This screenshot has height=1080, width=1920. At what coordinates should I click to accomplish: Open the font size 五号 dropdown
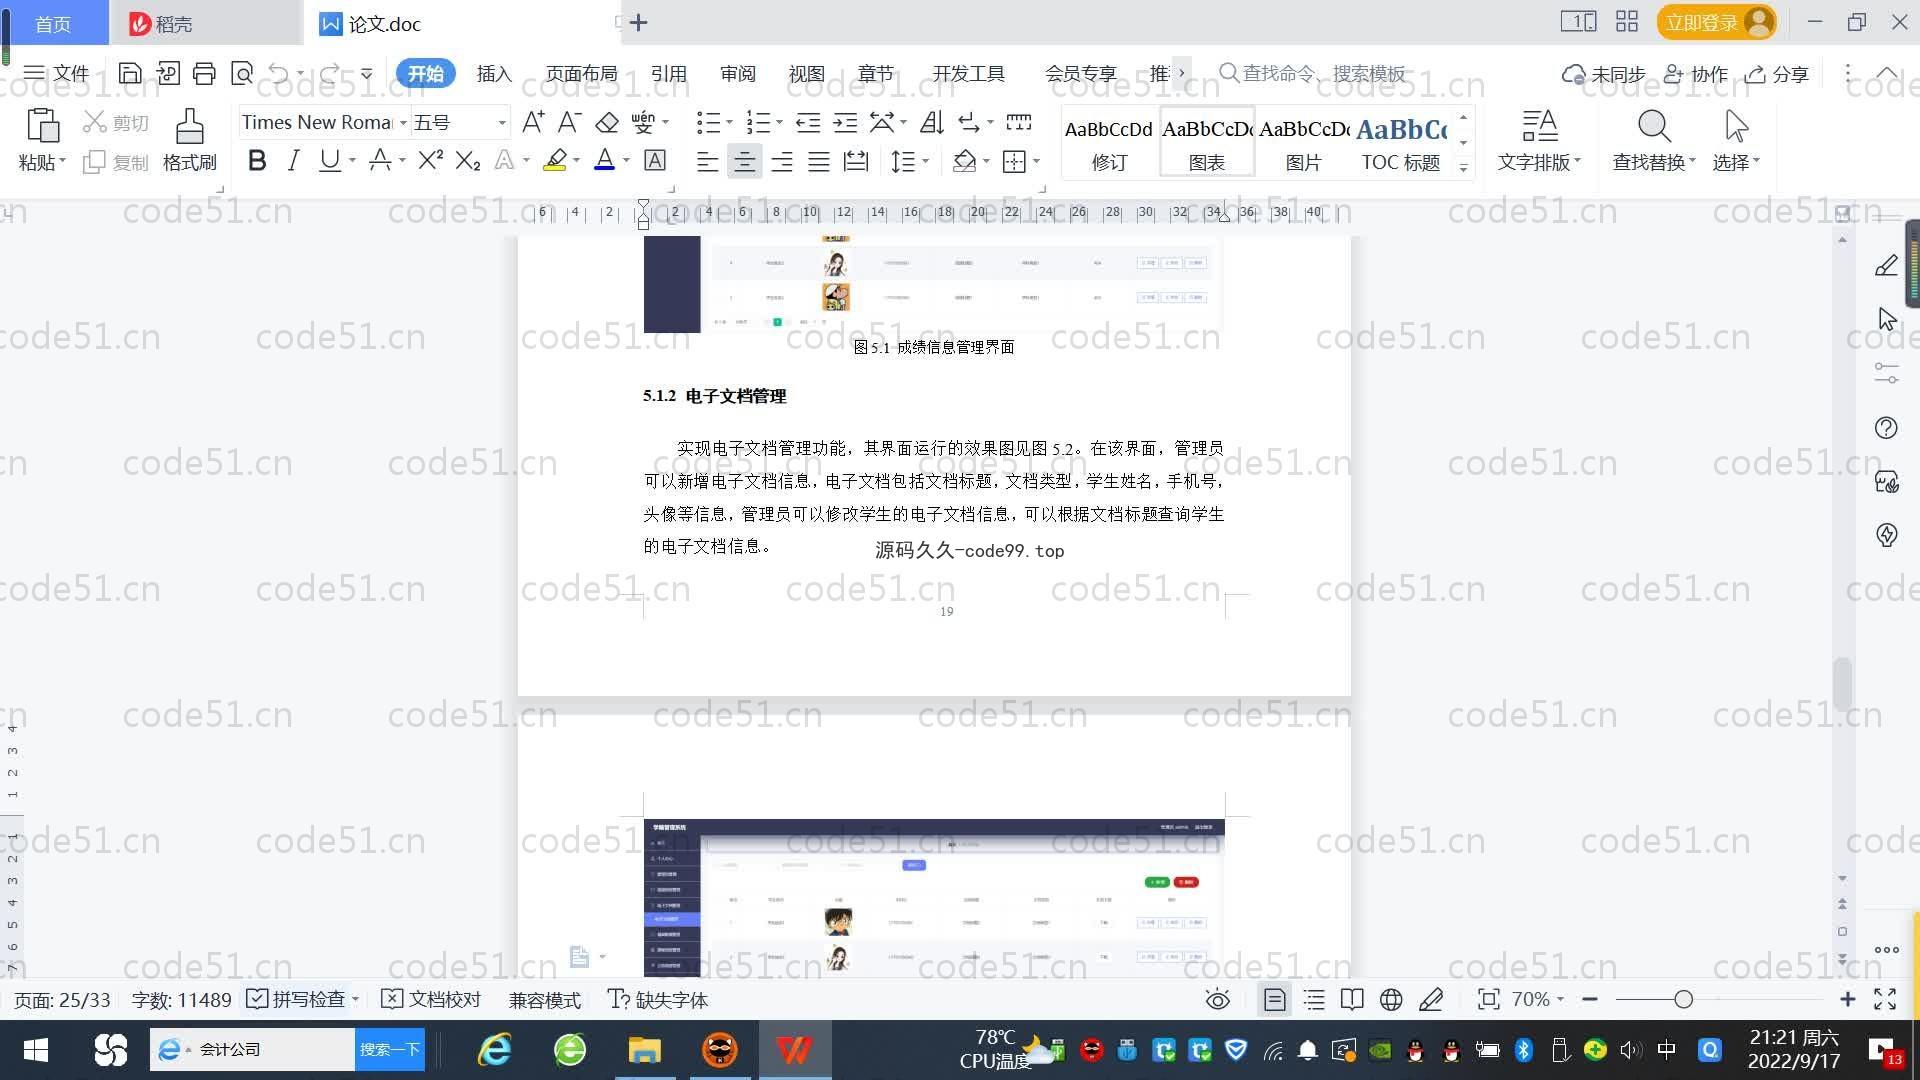click(x=502, y=123)
